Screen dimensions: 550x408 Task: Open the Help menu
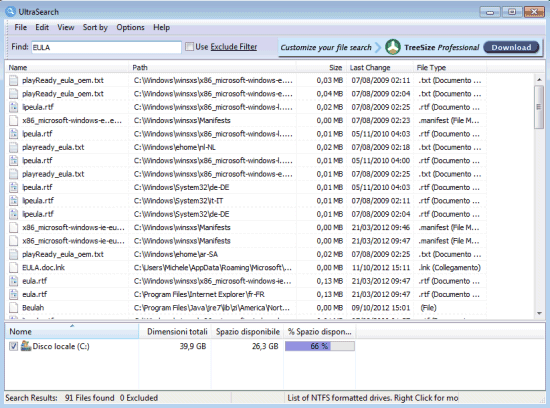(x=161, y=27)
